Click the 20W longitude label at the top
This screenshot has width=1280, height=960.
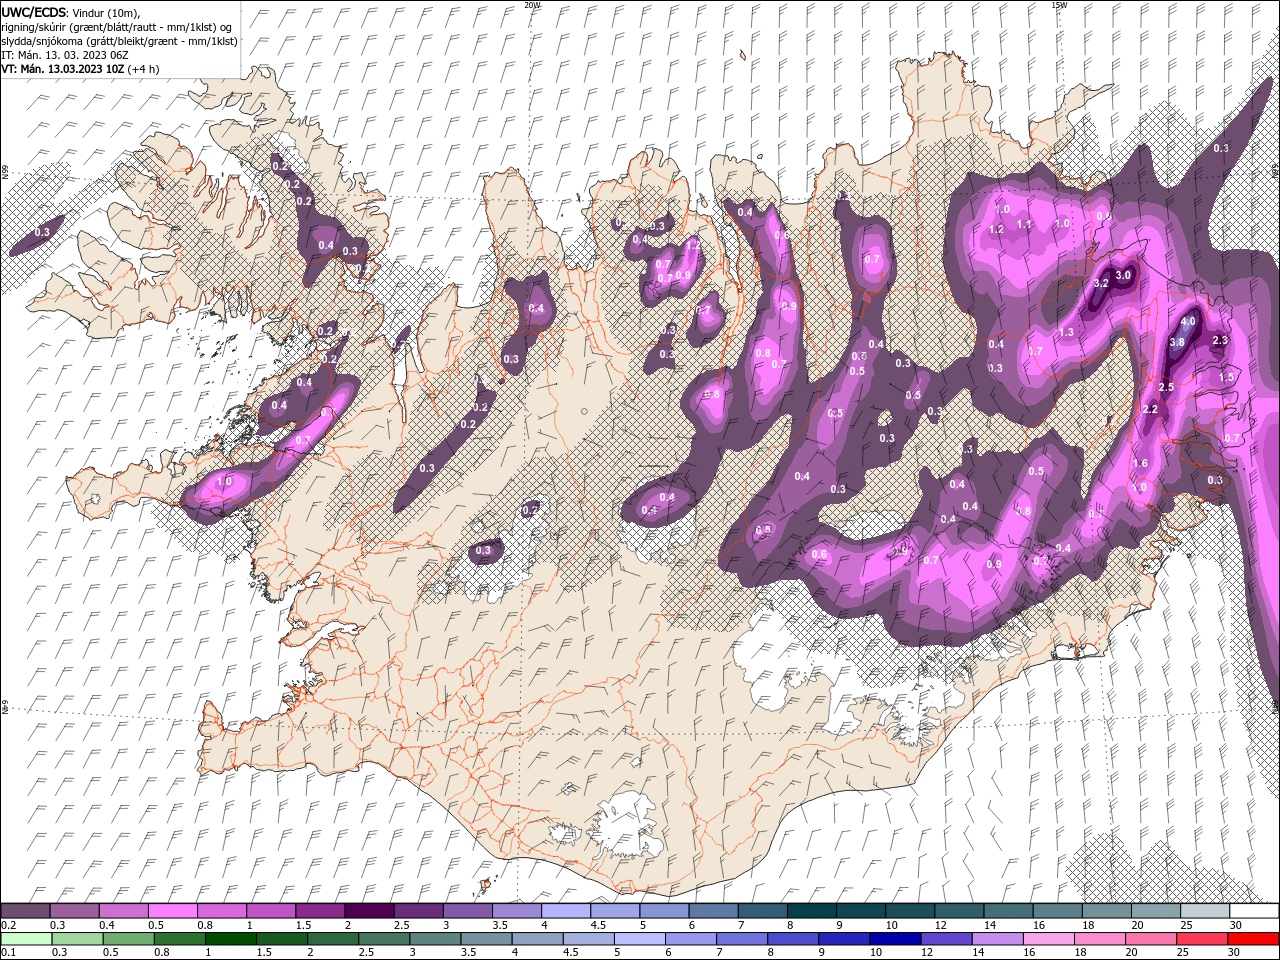coord(532,5)
